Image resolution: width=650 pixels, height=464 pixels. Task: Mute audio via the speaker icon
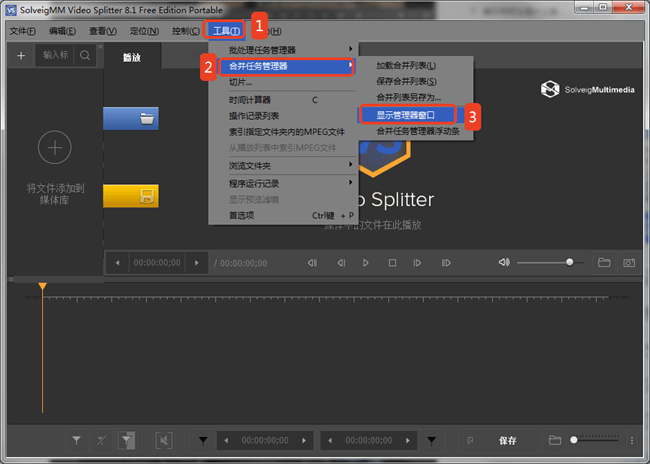tap(504, 262)
